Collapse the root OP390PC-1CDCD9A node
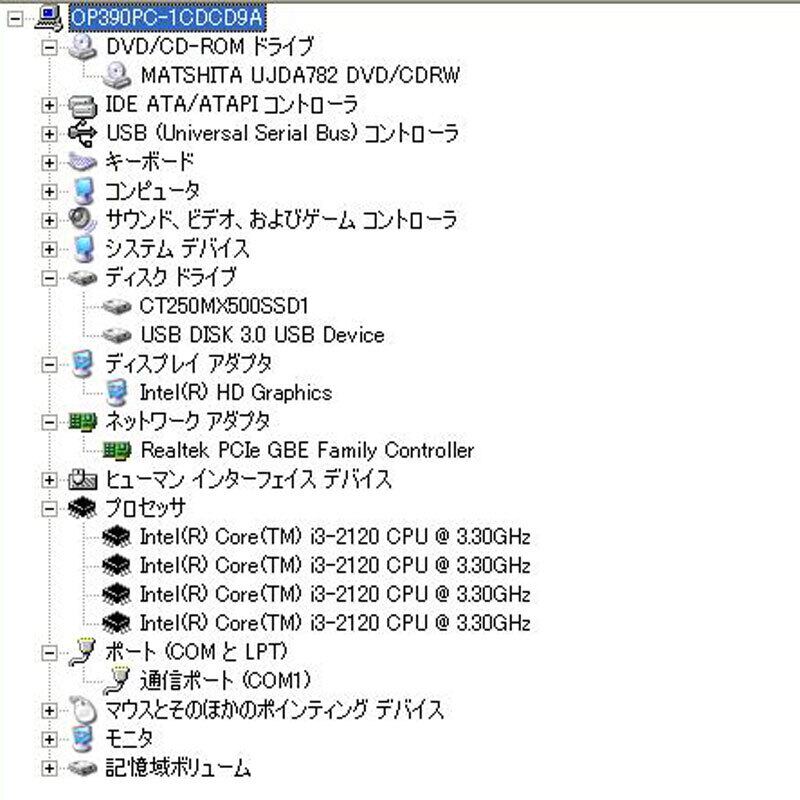 (16, 19)
